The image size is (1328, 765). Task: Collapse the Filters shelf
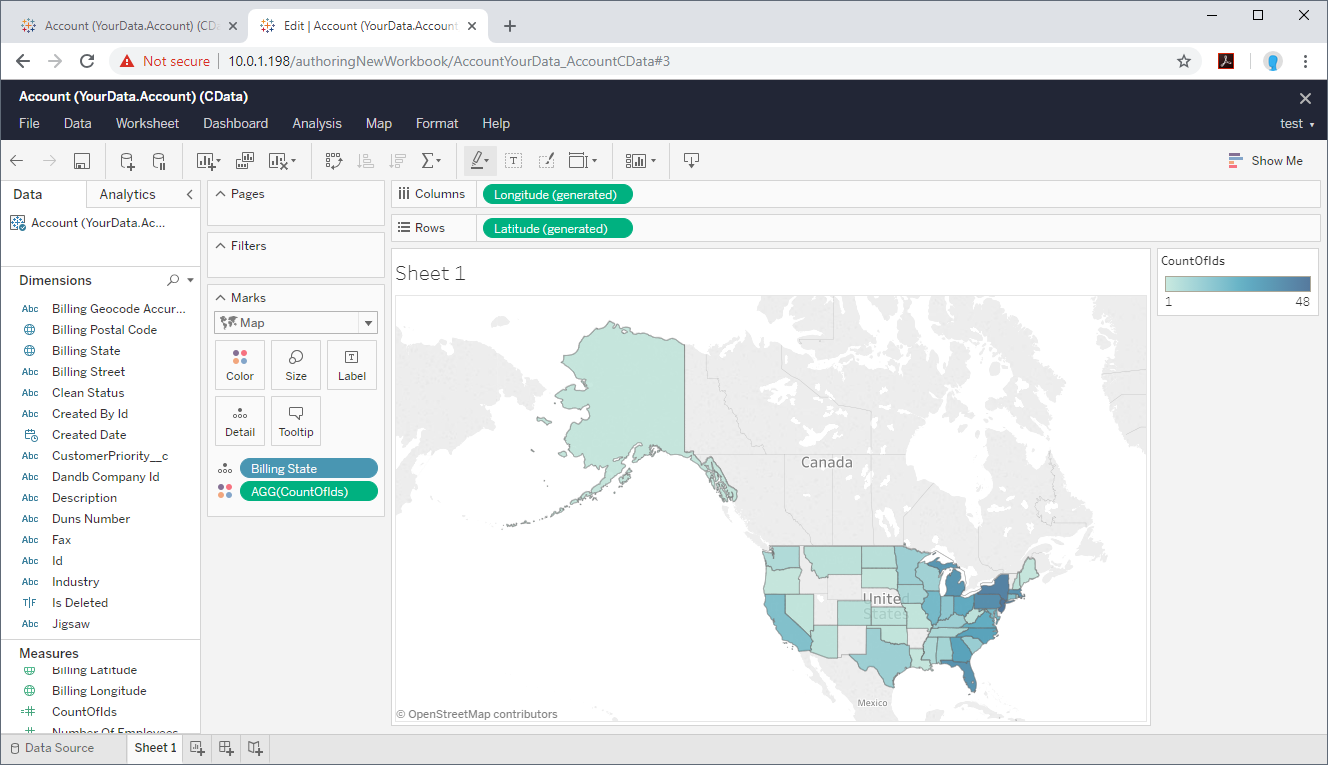221,246
